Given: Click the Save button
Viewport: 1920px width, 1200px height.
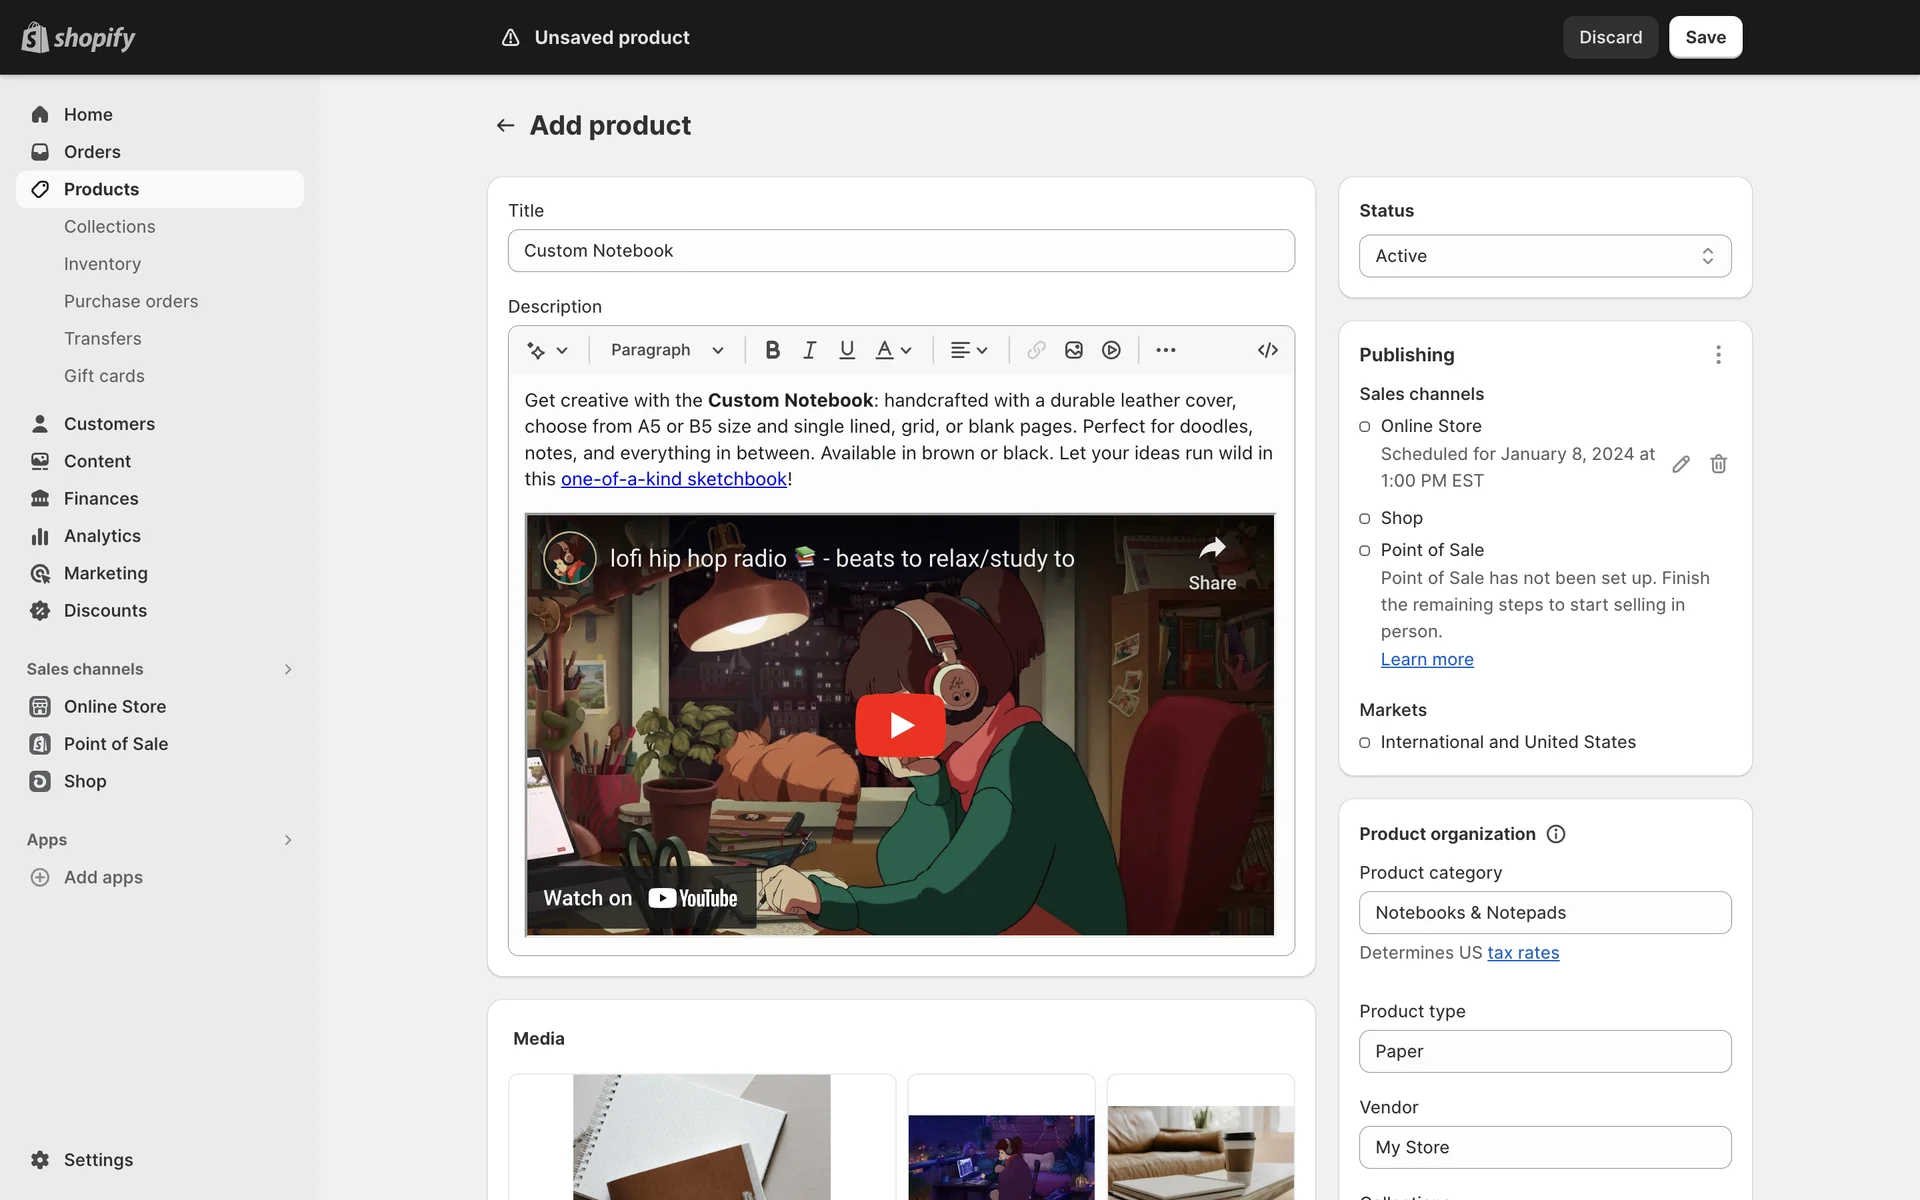Looking at the screenshot, I should coord(1705,37).
